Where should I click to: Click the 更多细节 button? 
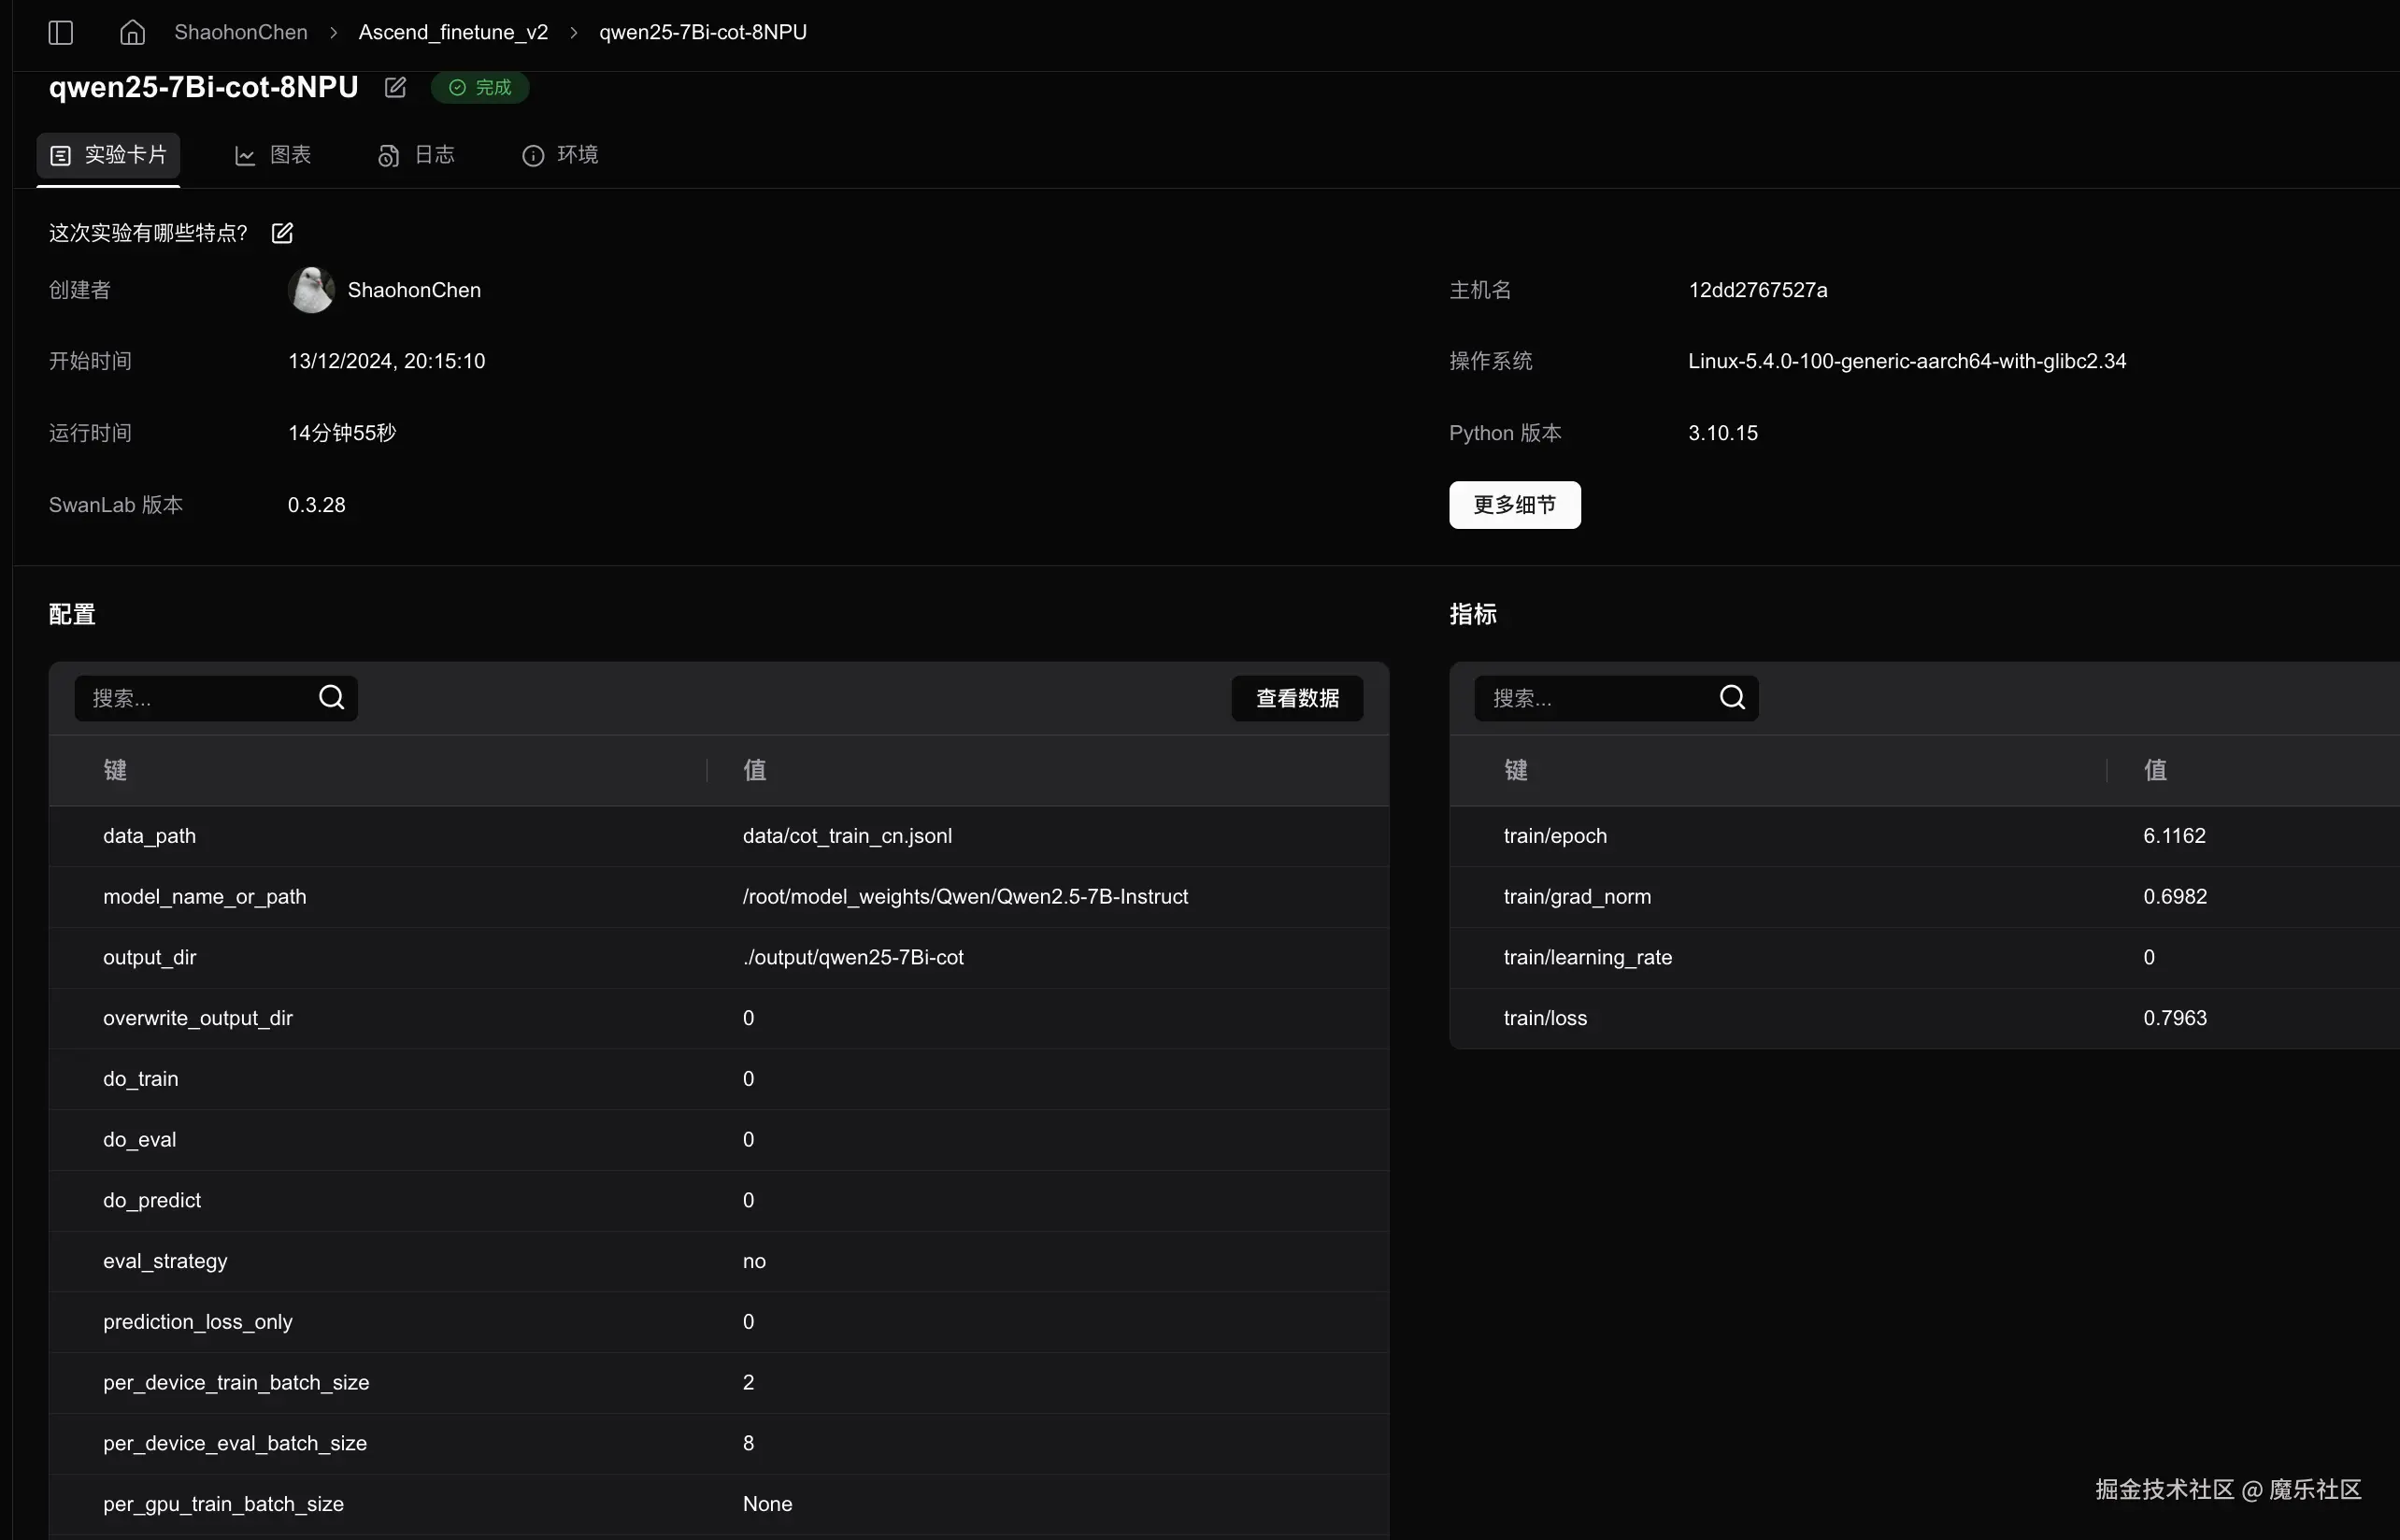[x=1514, y=505]
